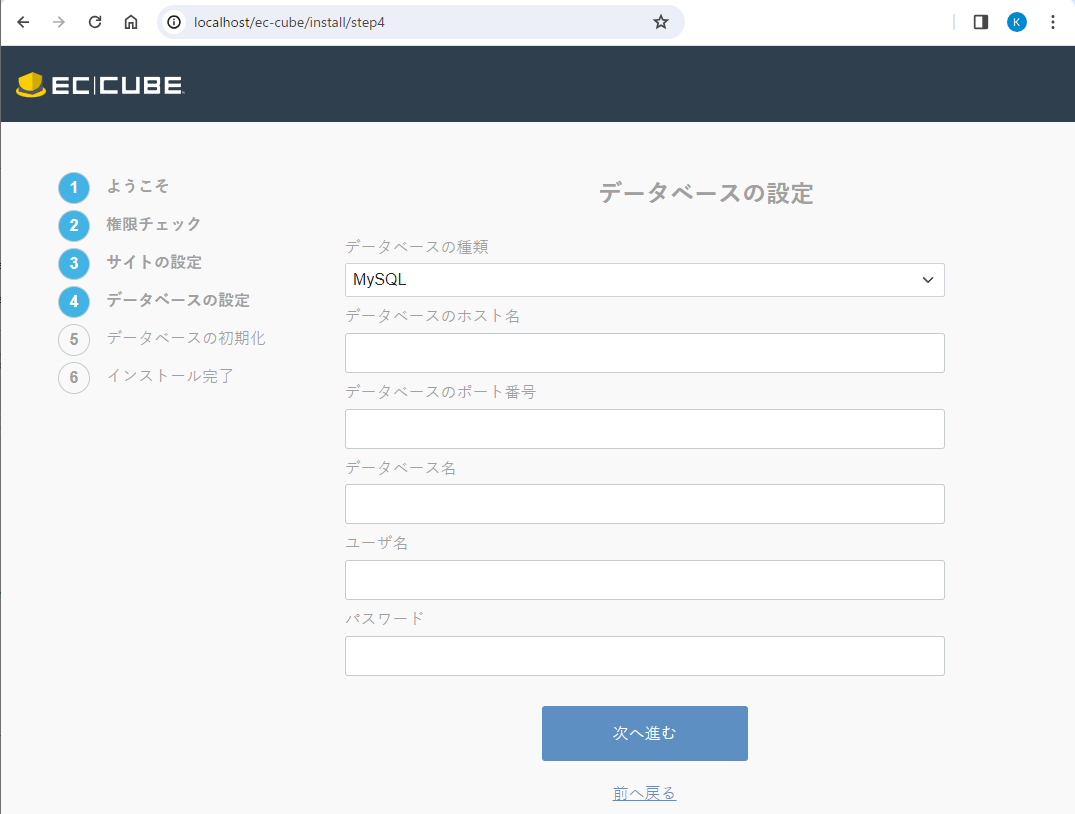Click the EC-CUBE logo in header

click(100, 85)
